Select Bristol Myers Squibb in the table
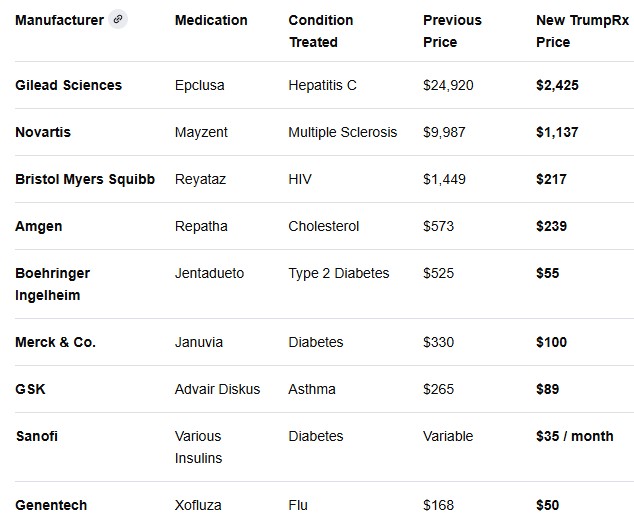 point(85,179)
